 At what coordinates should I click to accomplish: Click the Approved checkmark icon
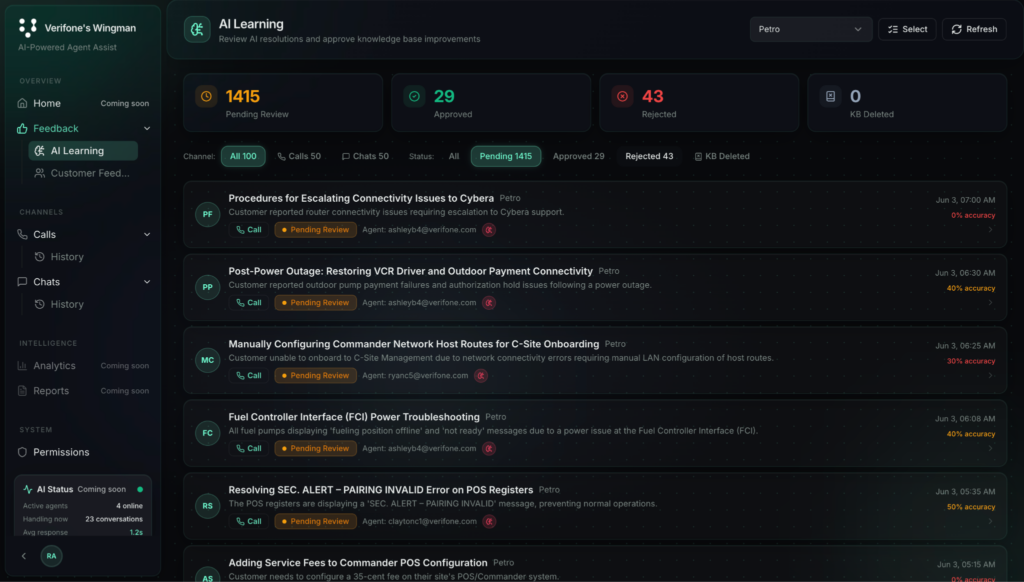(414, 97)
